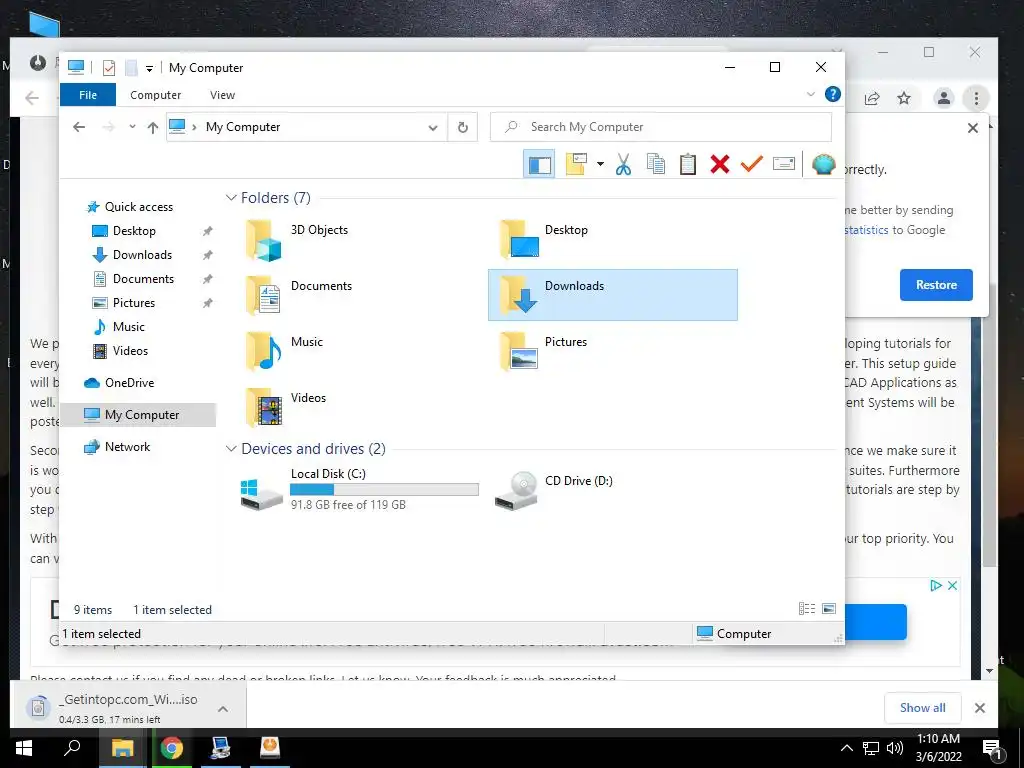
Task: Switch to Details view layout
Action: coord(807,609)
